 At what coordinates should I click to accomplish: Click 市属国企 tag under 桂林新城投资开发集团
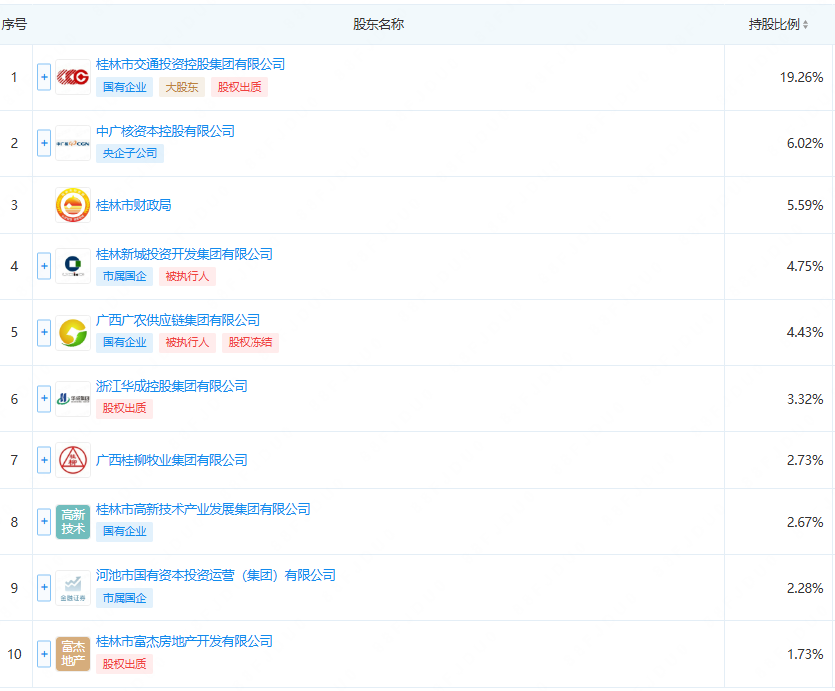click(x=125, y=276)
